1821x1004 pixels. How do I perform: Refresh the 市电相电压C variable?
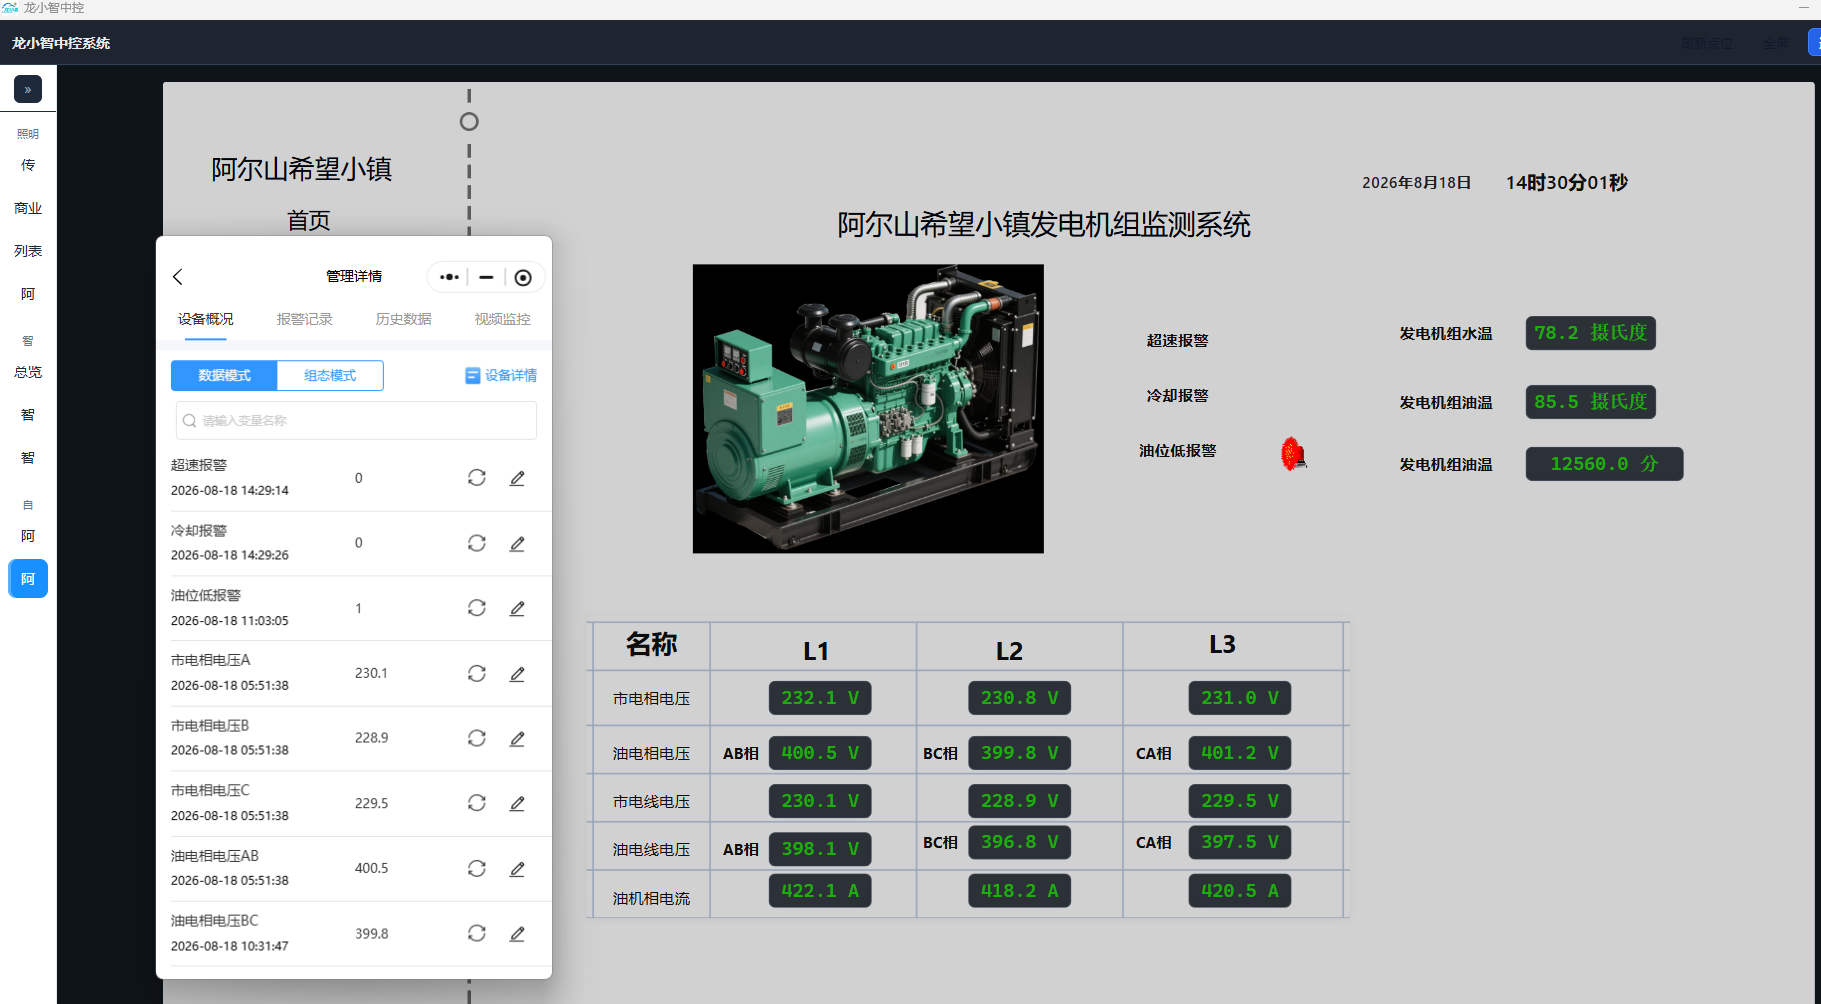(477, 803)
